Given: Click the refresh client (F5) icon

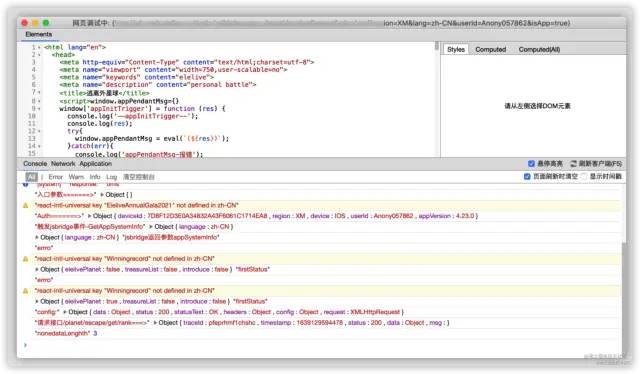Looking at the screenshot, I should (573, 164).
